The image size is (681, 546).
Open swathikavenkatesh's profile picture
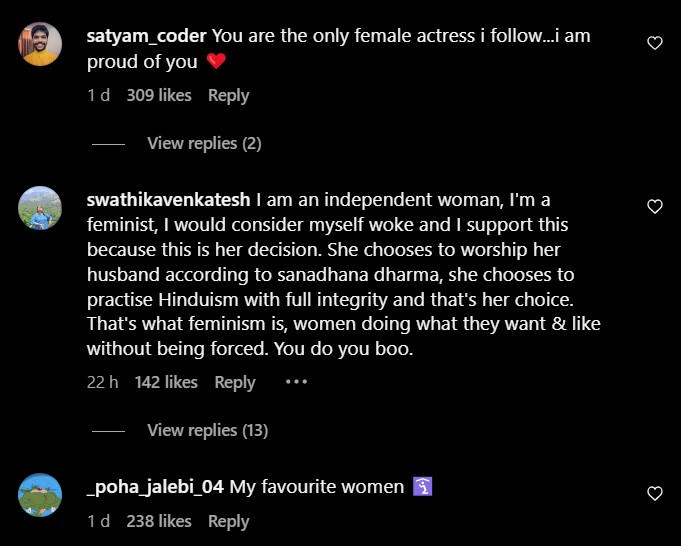click(41, 208)
